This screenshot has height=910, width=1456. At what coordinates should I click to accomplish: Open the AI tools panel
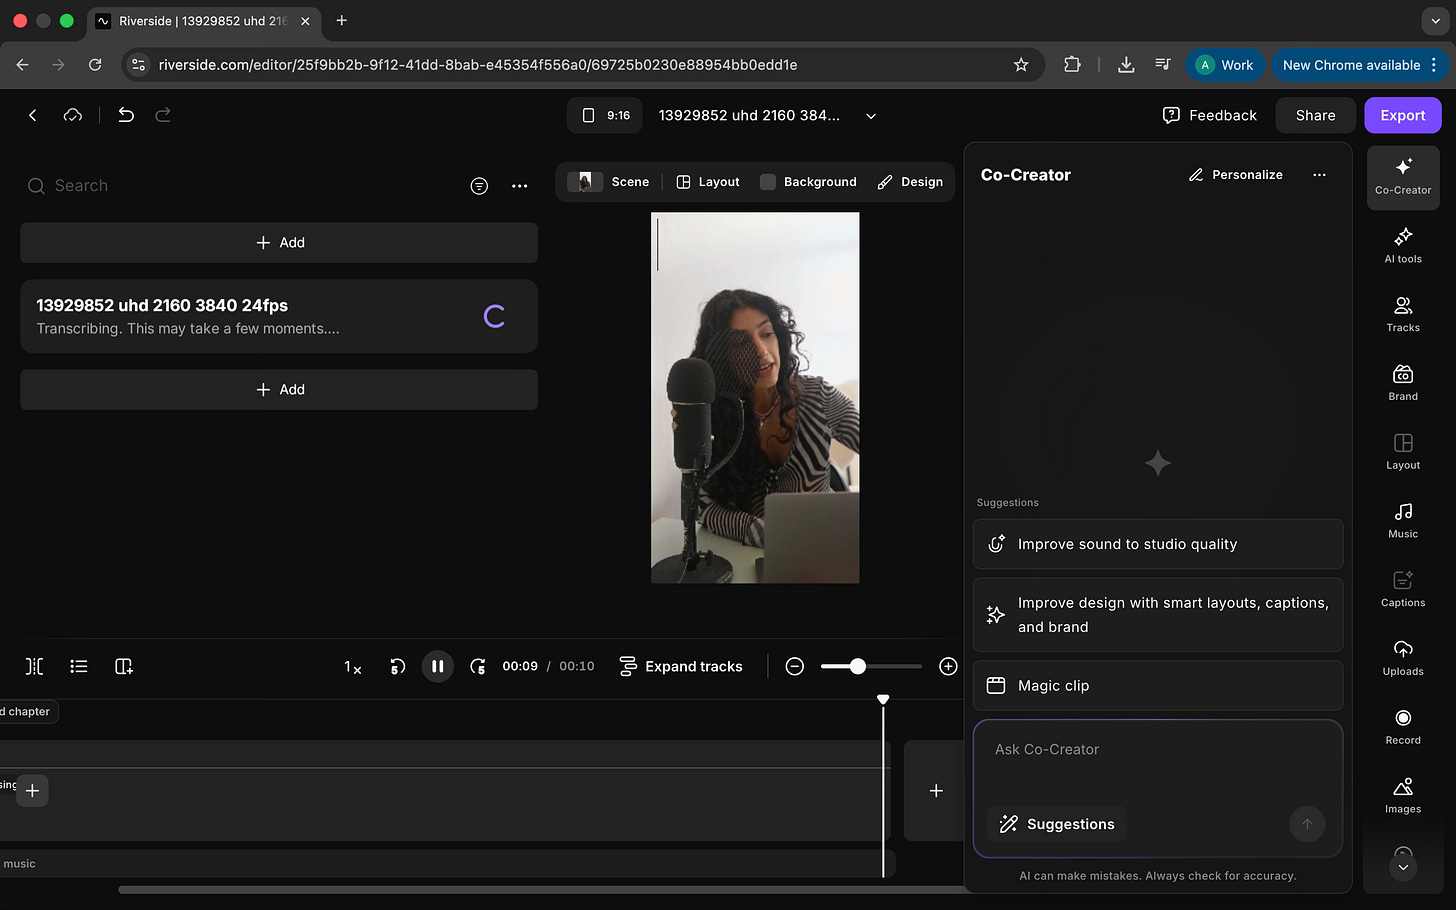(1402, 246)
